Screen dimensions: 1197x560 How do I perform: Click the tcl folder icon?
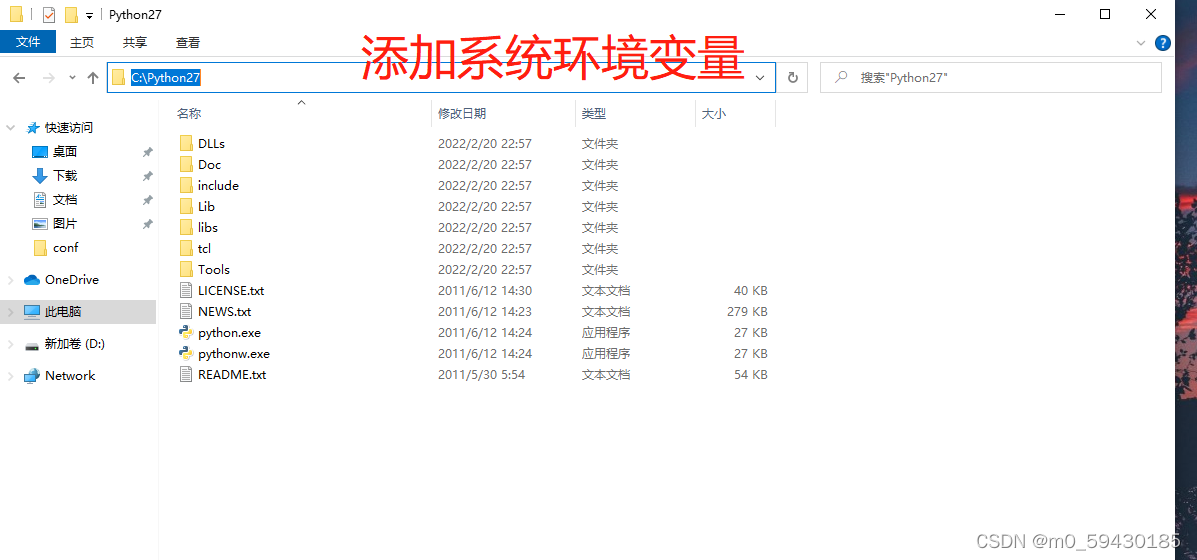coord(186,249)
